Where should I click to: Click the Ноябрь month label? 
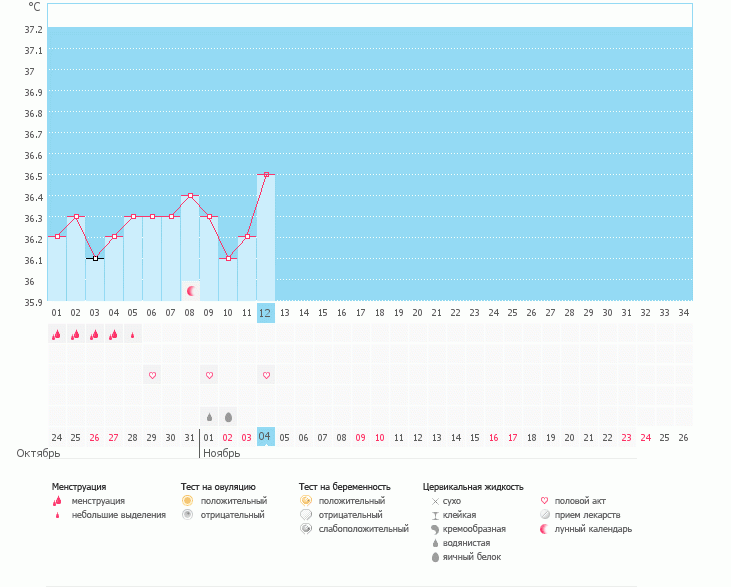pos(221,453)
